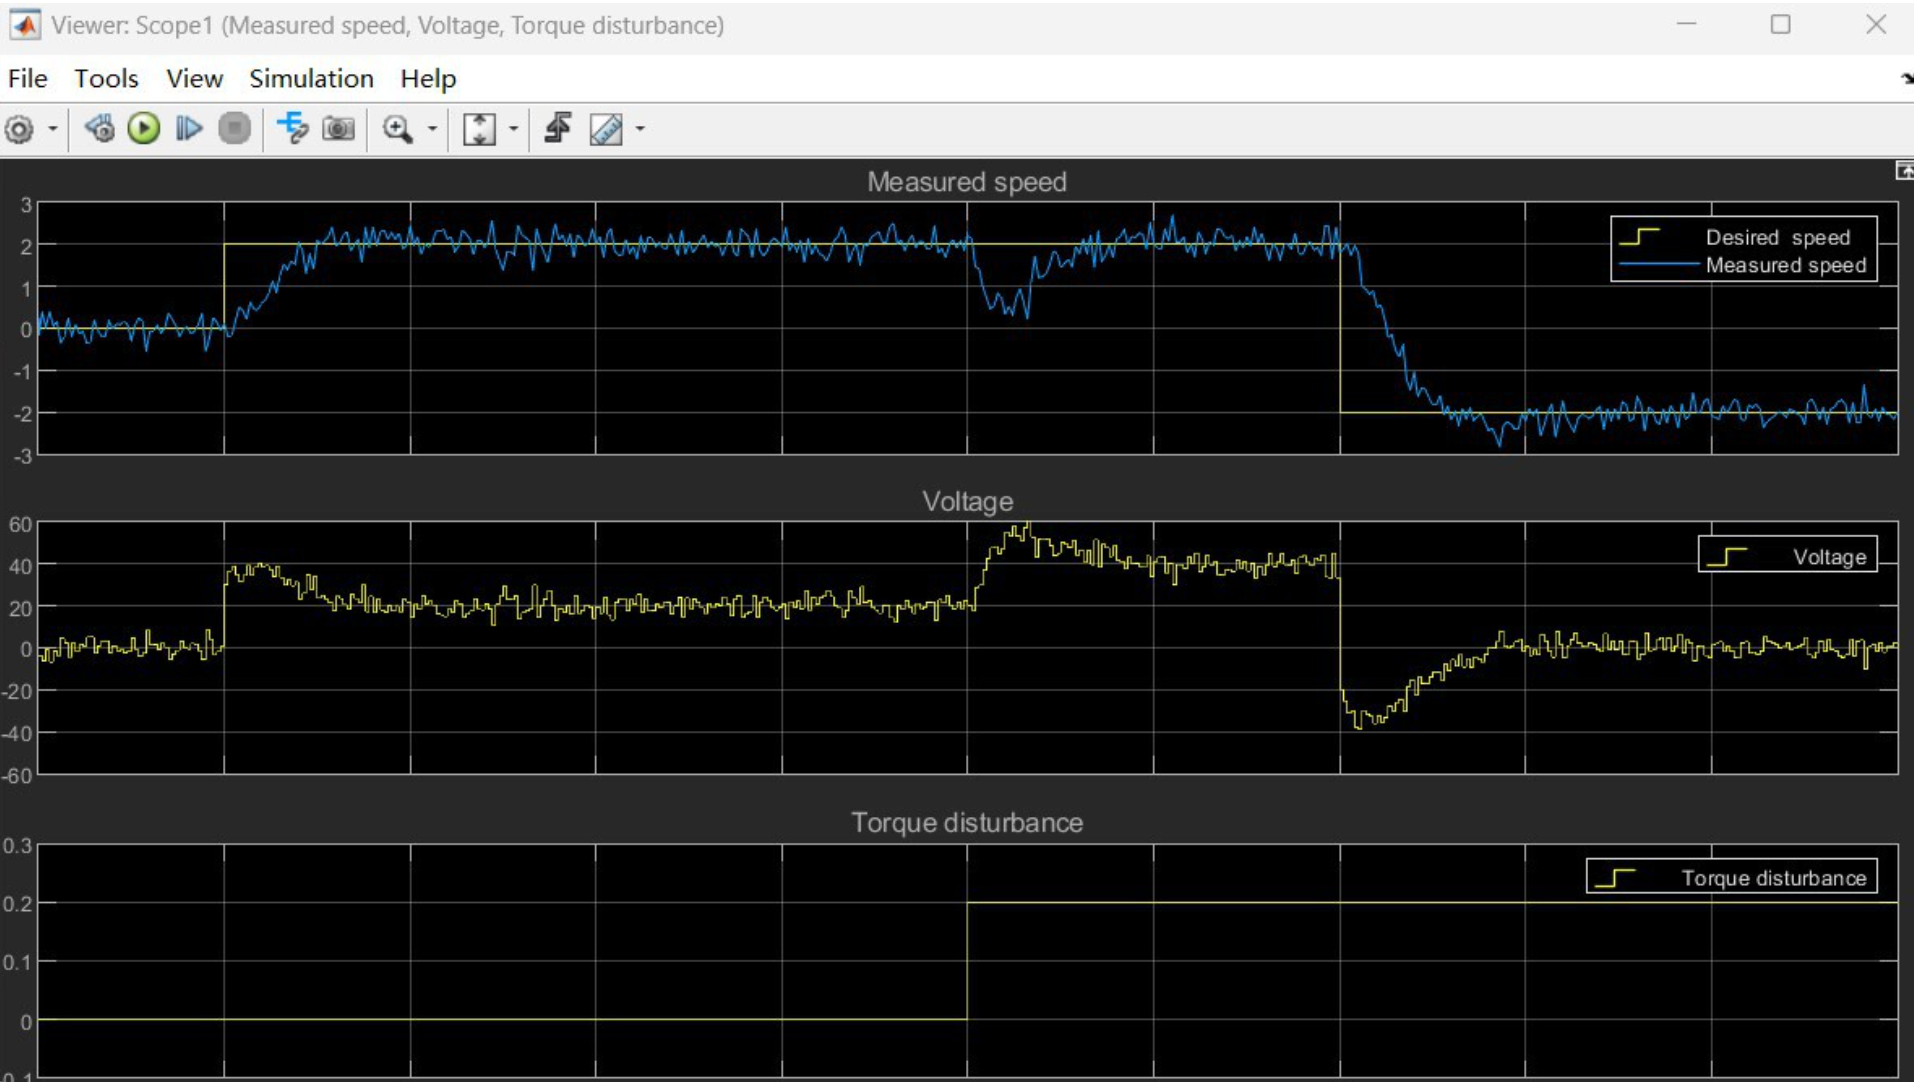Viewport: 1914px width, 1082px height.
Task: Take a snapshot of the scope display
Action: (x=338, y=128)
